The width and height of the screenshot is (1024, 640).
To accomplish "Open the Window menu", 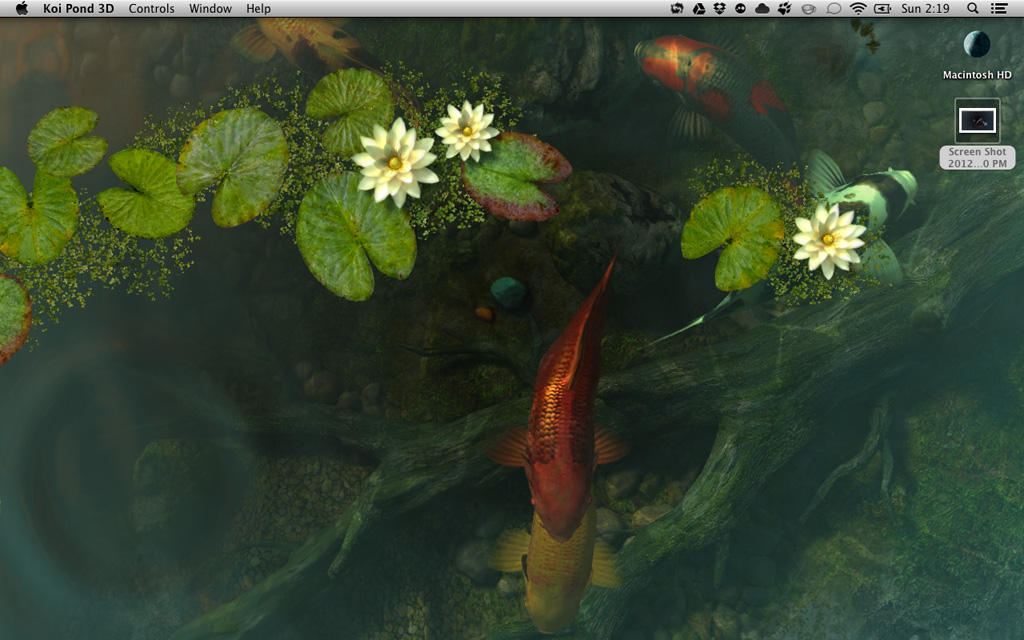I will pyautogui.click(x=210, y=9).
